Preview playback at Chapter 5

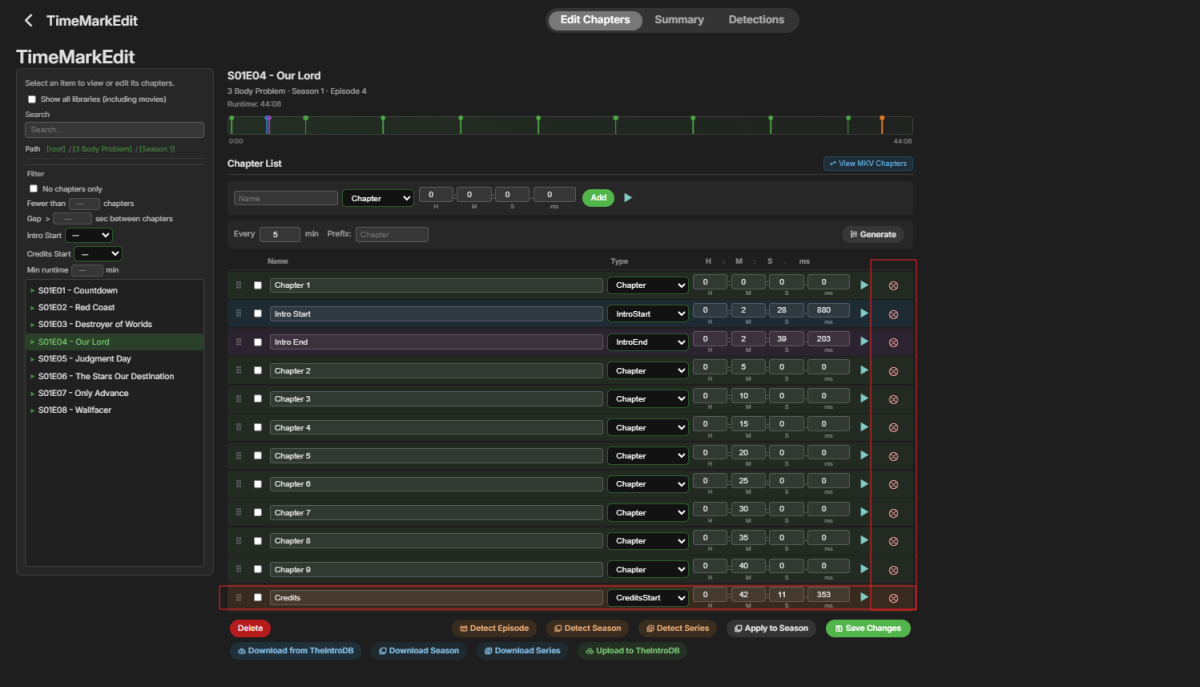click(865, 456)
